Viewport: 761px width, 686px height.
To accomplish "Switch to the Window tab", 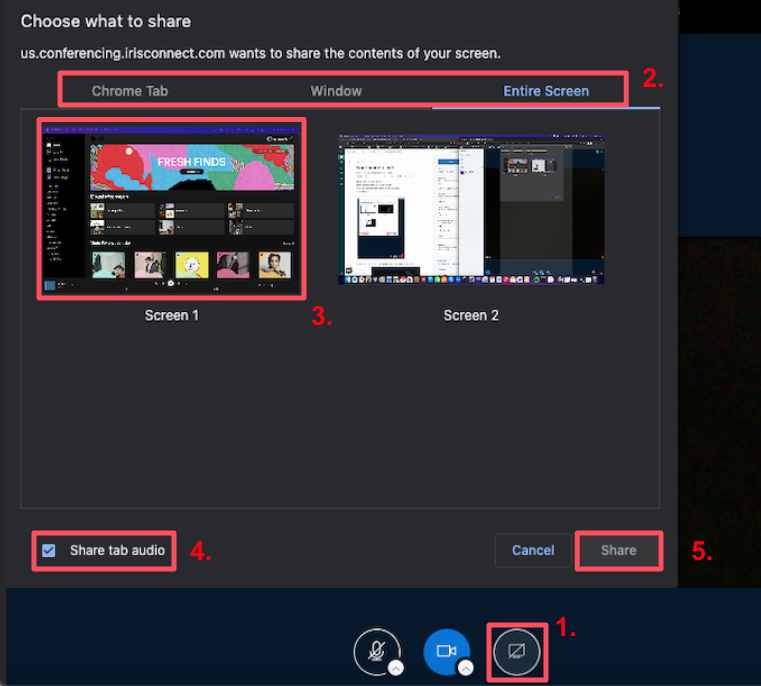I will [336, 91].
